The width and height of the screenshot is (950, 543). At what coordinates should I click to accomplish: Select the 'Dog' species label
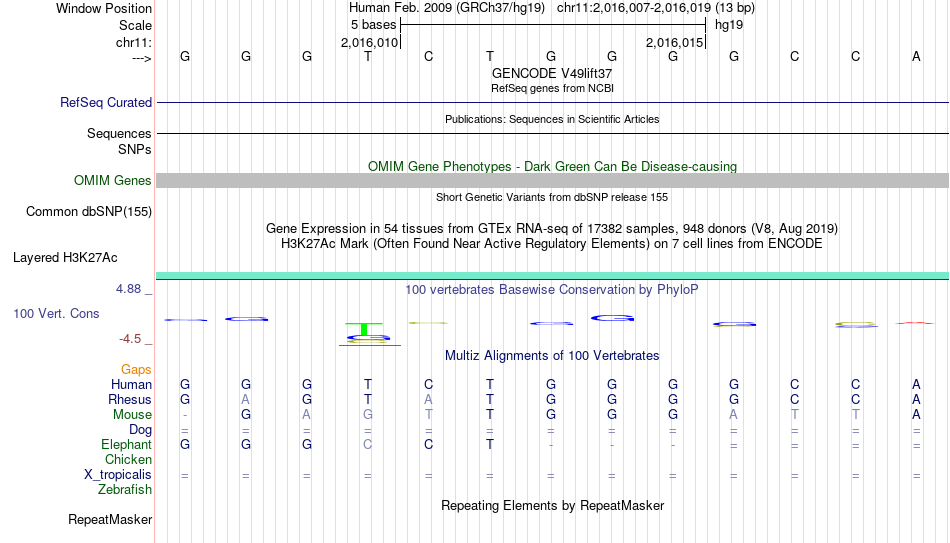pos(140,430)
